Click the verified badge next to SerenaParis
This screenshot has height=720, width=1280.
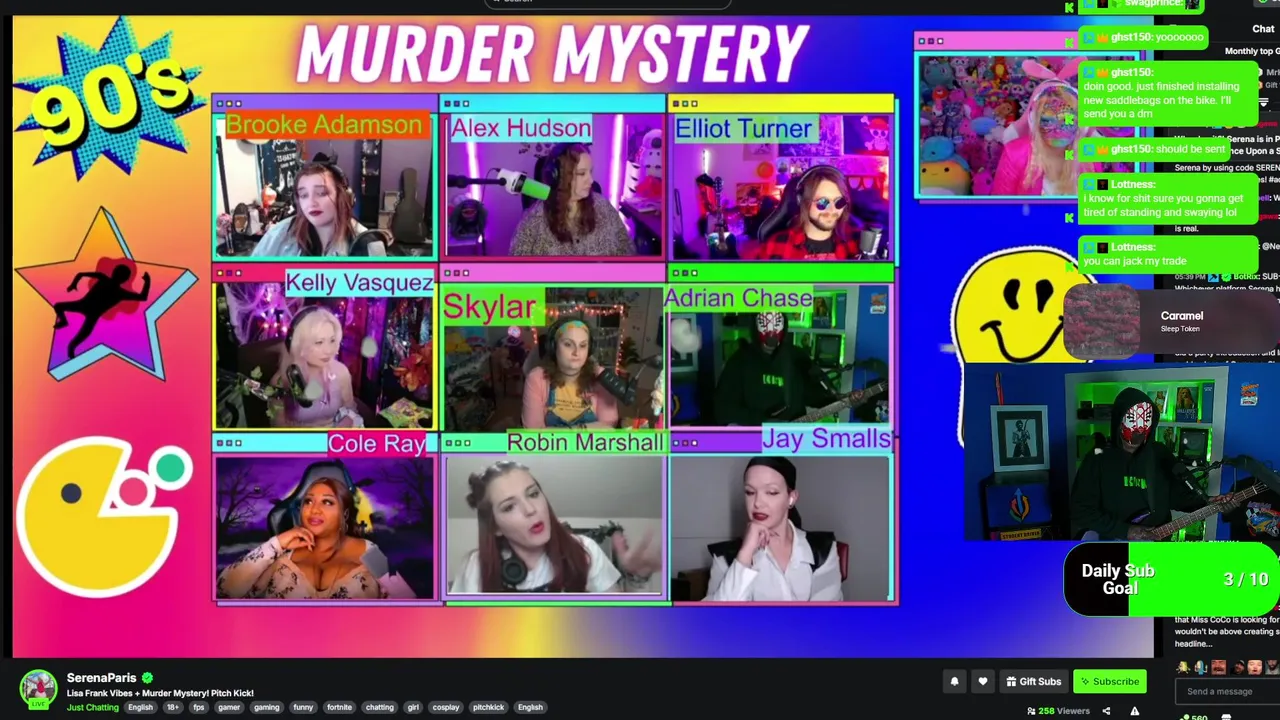coord(147,678)
